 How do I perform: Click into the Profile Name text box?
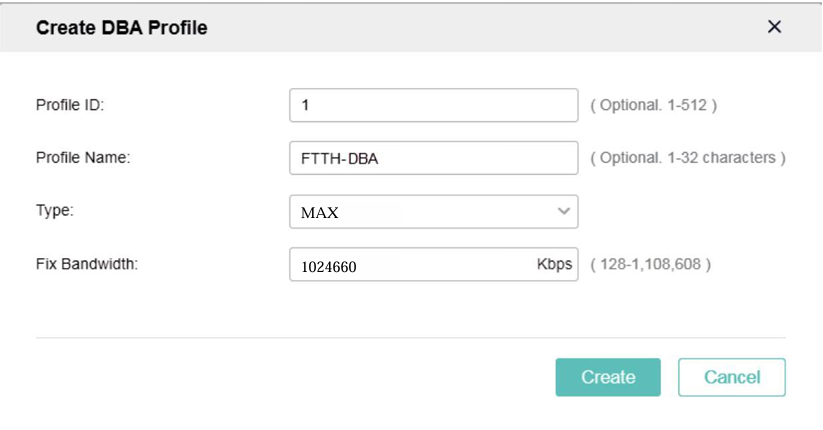(434, 158)
